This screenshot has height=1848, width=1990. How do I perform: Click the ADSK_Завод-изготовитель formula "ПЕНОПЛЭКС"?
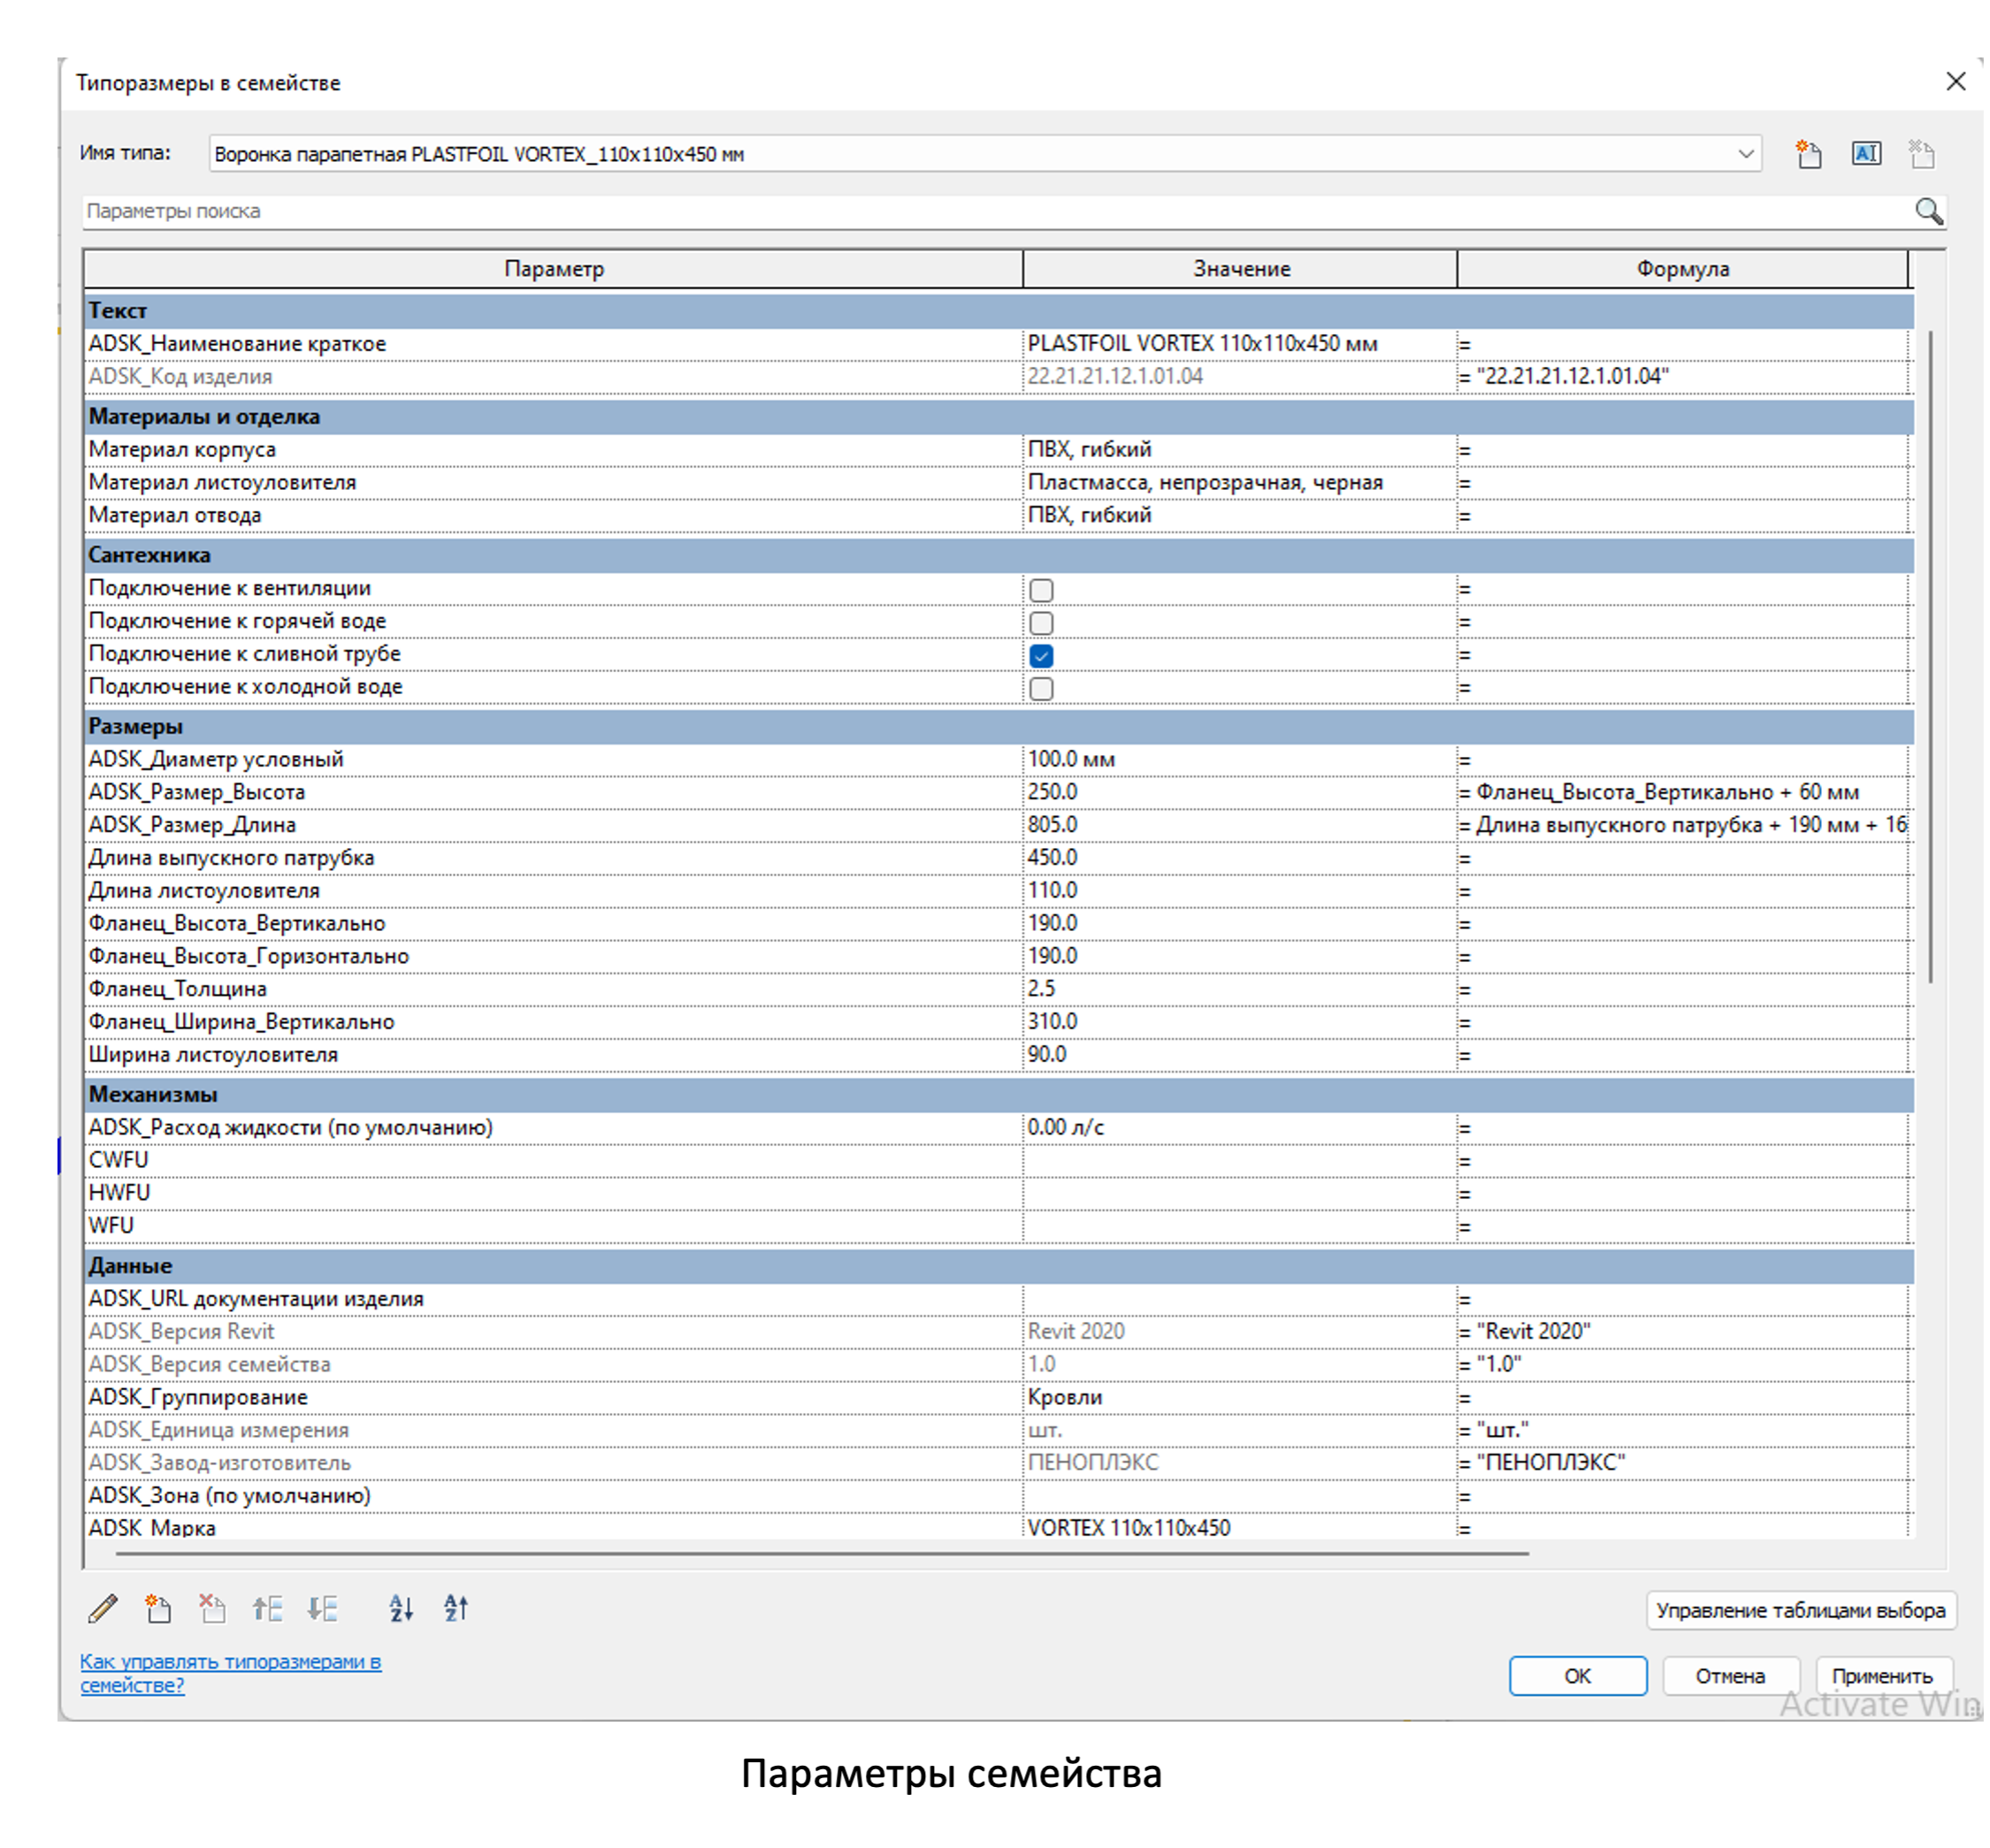pos(1683,1463)
